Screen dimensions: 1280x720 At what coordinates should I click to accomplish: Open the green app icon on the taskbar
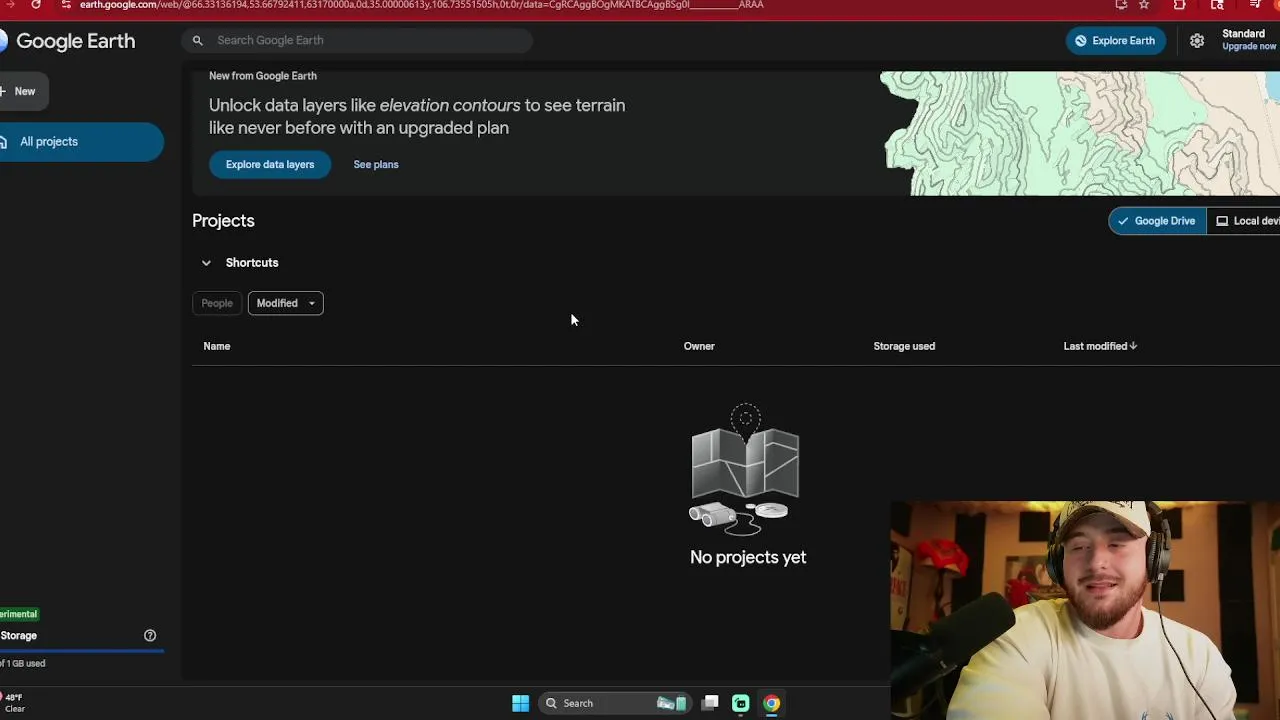(x=741, y=703)
